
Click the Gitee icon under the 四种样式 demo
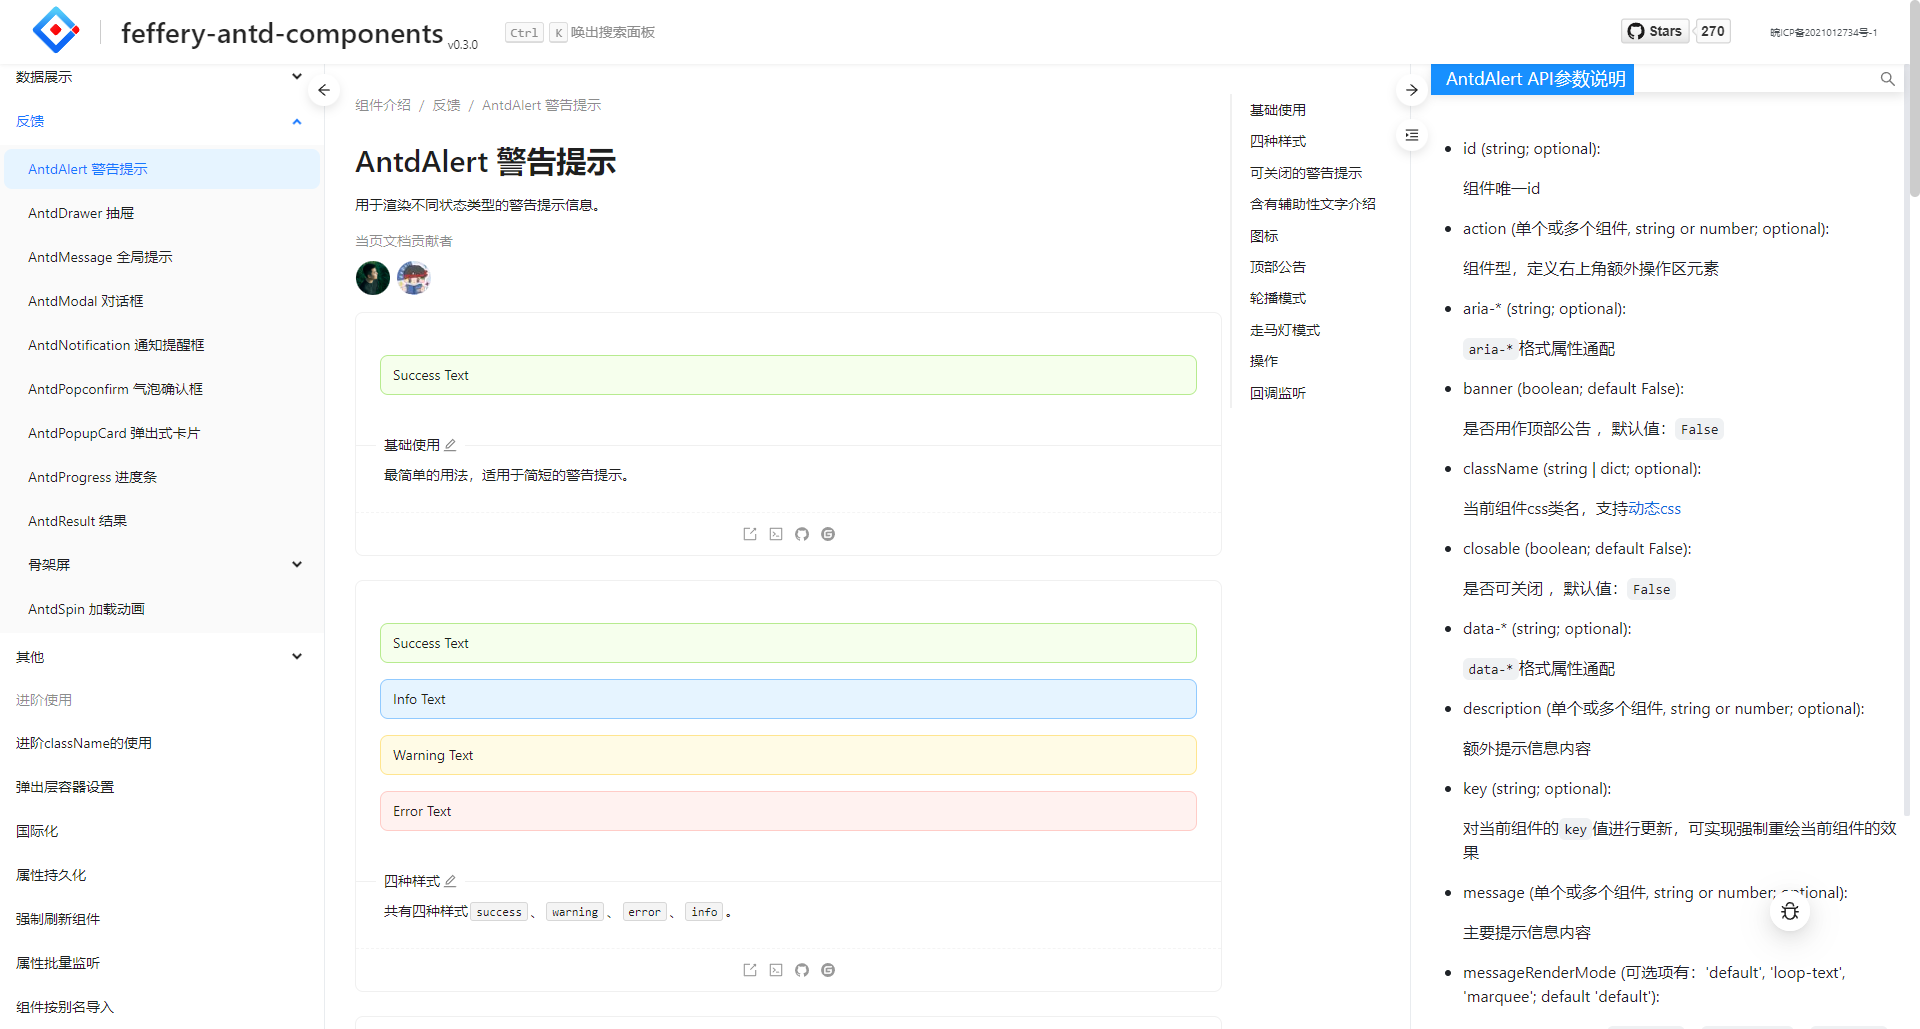click(x=828, y=970)
